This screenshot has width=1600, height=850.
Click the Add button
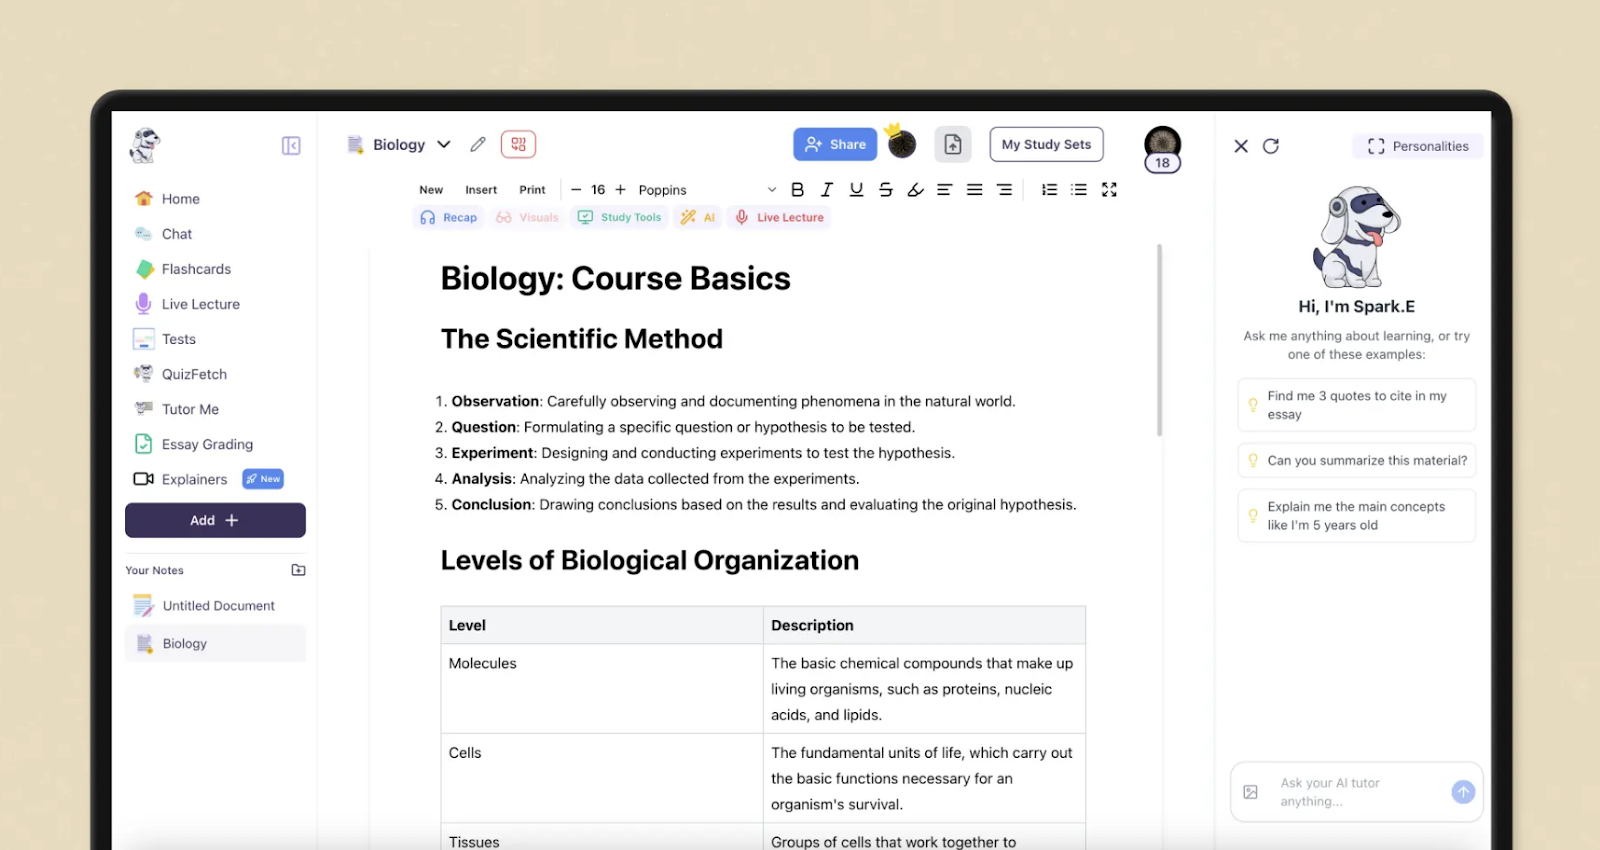(x=215, y=520)
